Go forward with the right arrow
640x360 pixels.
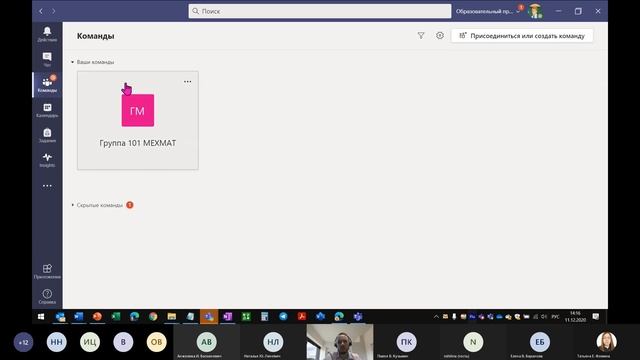coord(53,11)
